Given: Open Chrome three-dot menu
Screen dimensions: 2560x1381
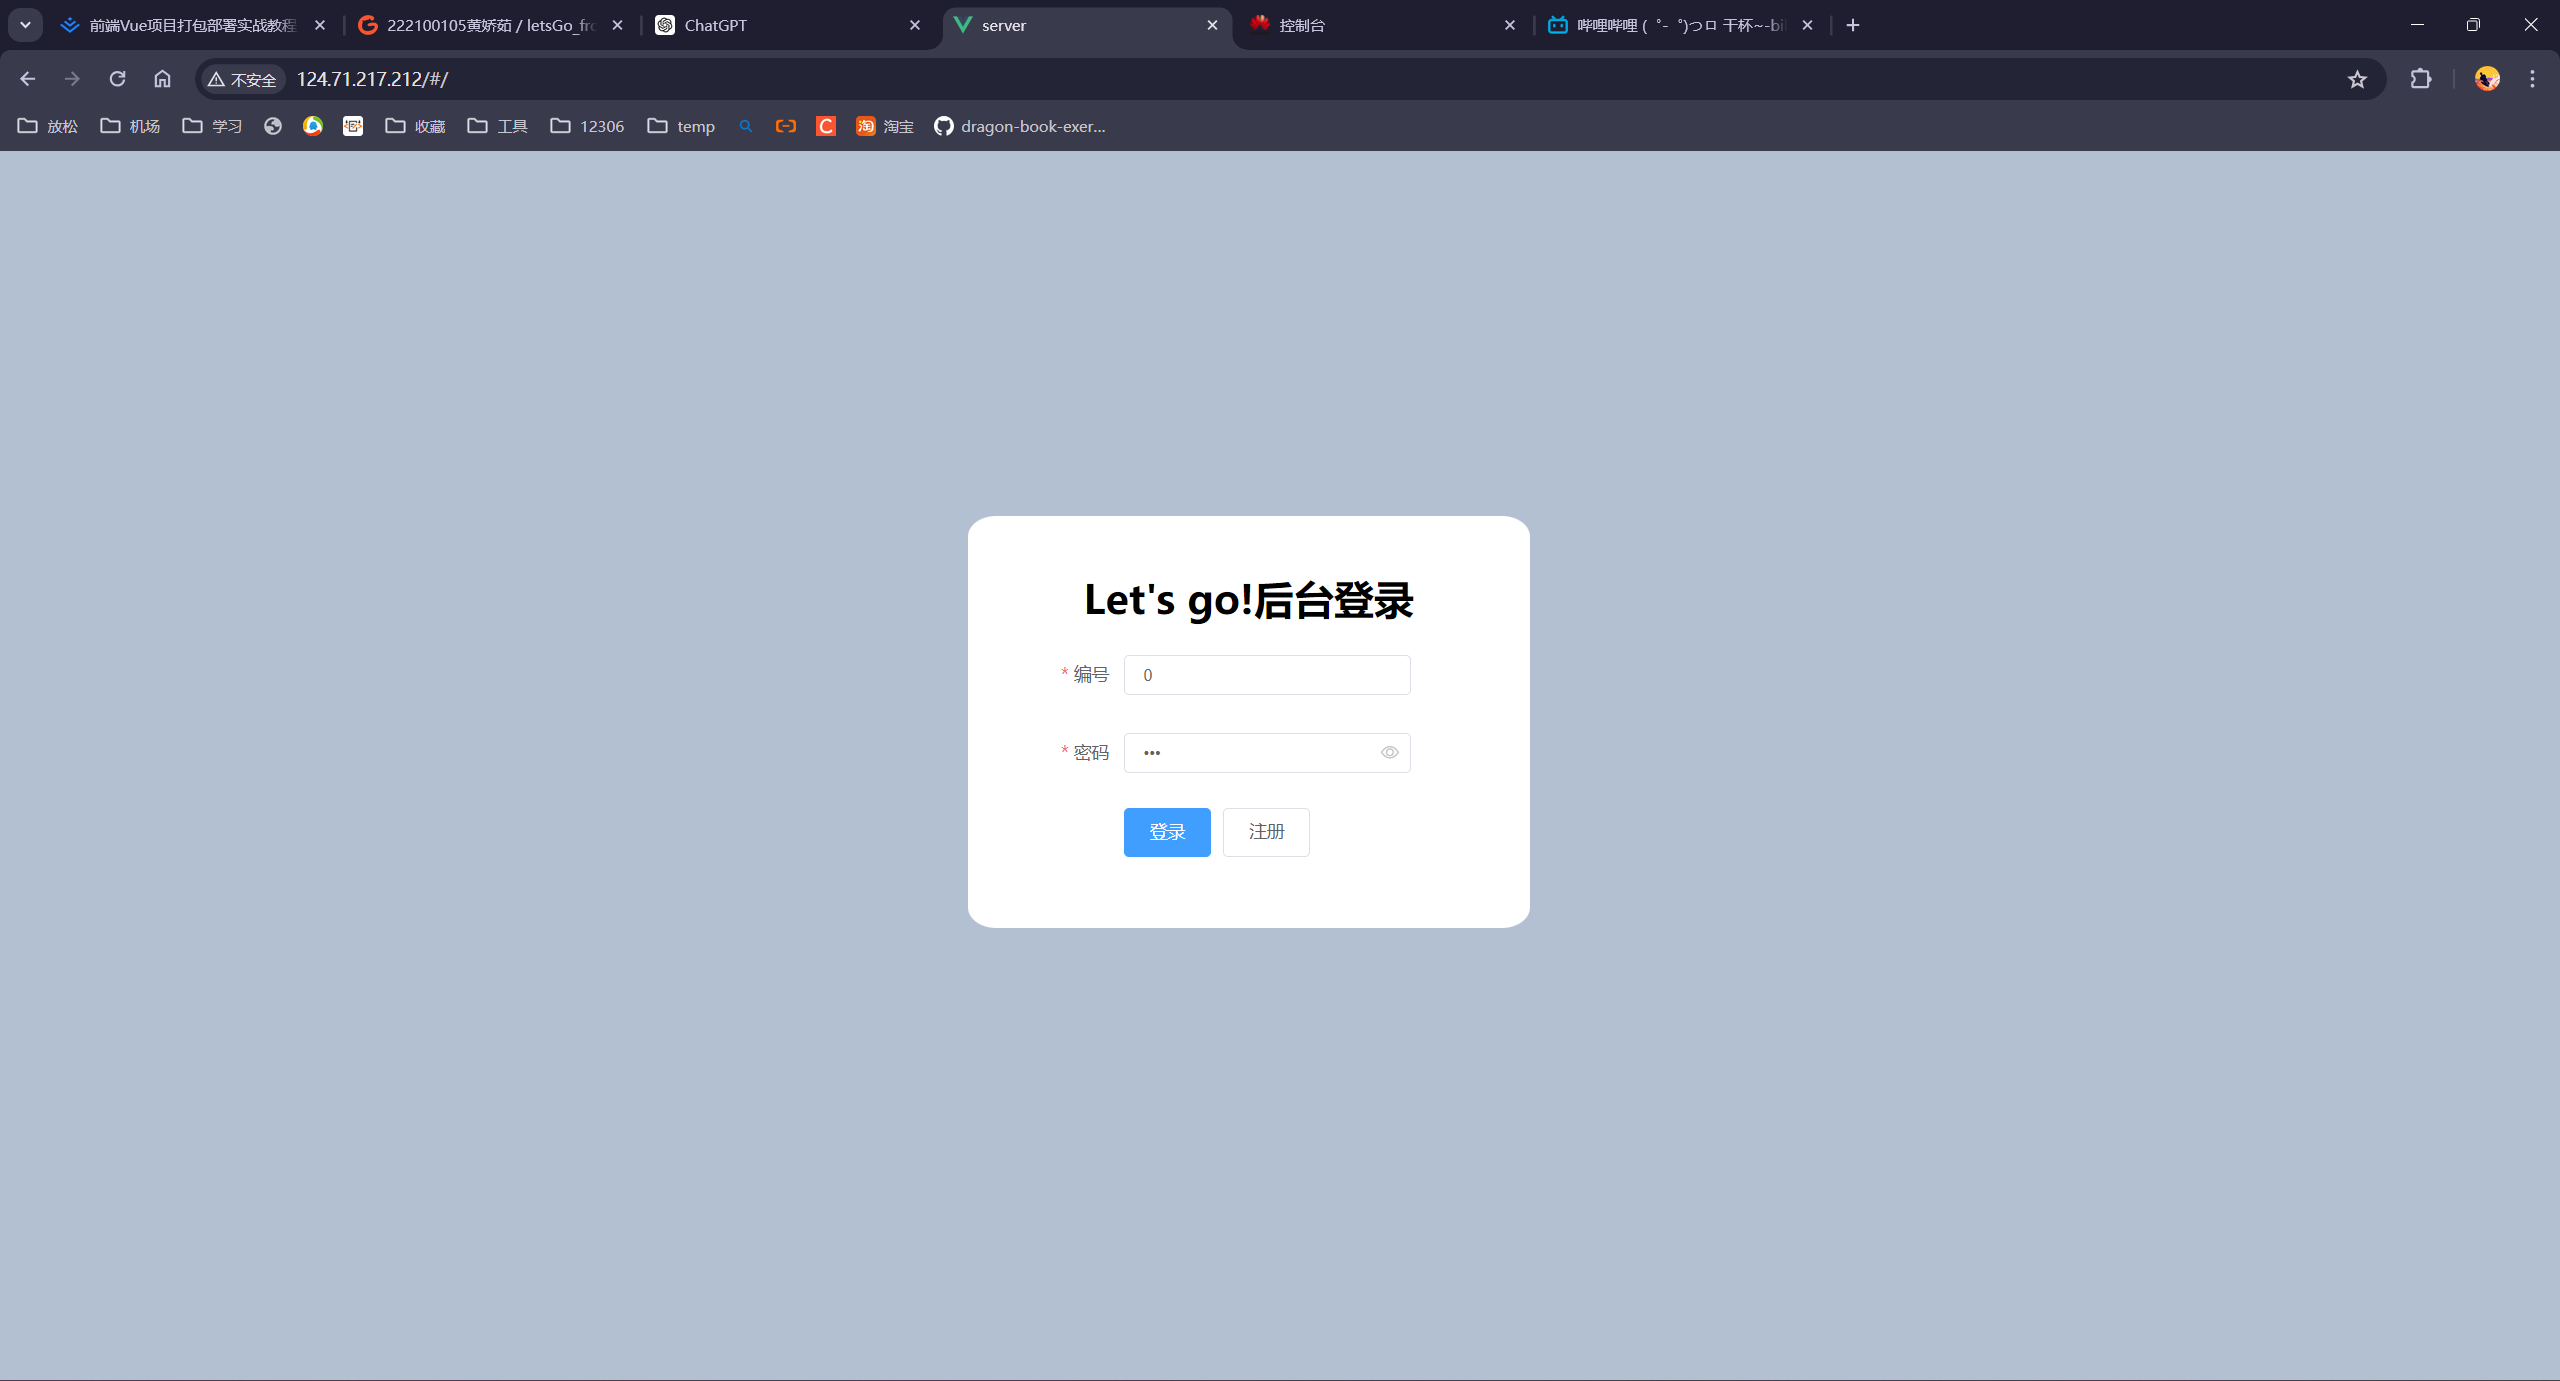Looking at the screenshot, I should tap(2532, 79).
